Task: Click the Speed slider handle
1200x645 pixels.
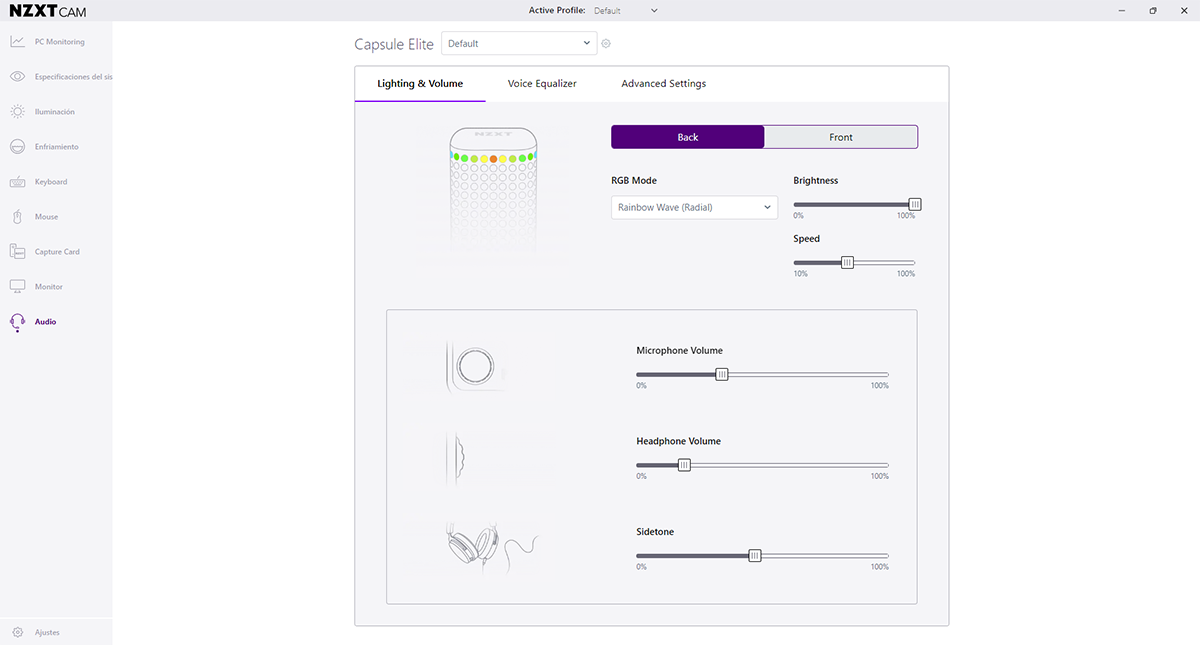Action: click(x=848, y=263)
